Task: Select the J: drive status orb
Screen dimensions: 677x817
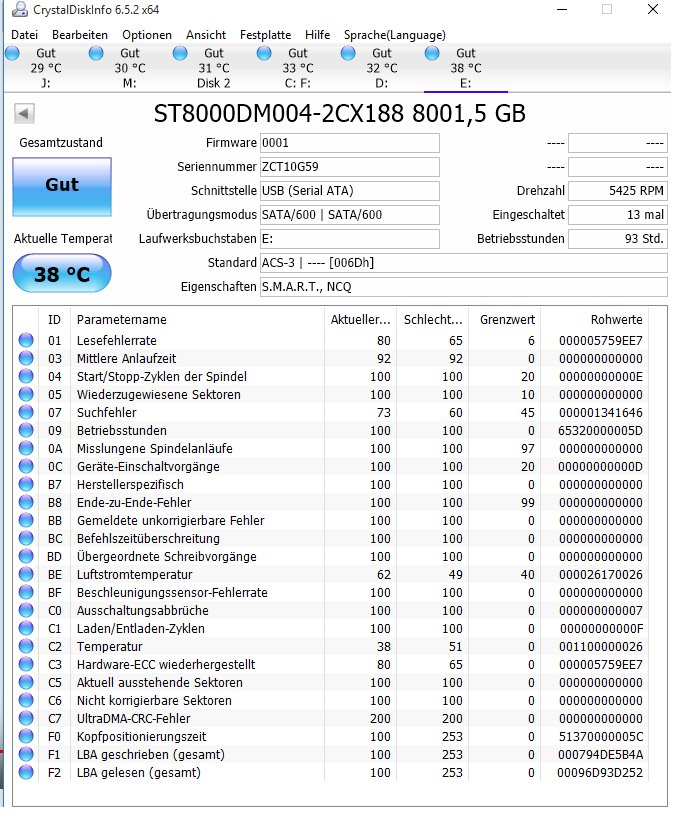Action: pyautogui.click(x=13, y=53)
